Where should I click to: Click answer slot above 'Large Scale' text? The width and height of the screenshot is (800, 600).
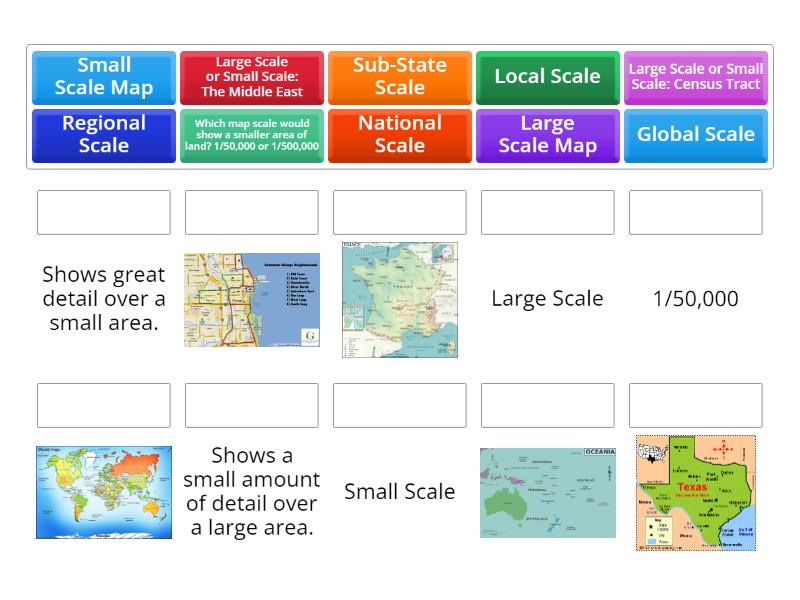[547, 212]
